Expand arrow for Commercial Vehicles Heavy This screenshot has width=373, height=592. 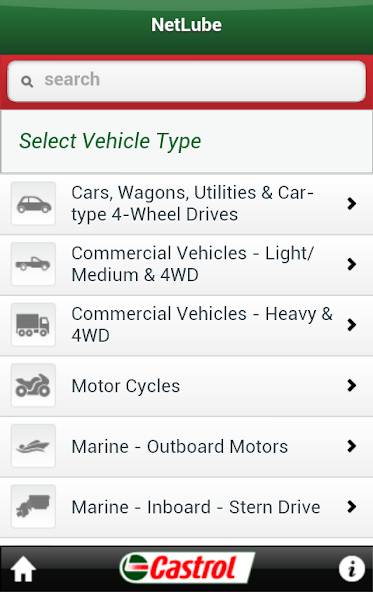point(351,325)
